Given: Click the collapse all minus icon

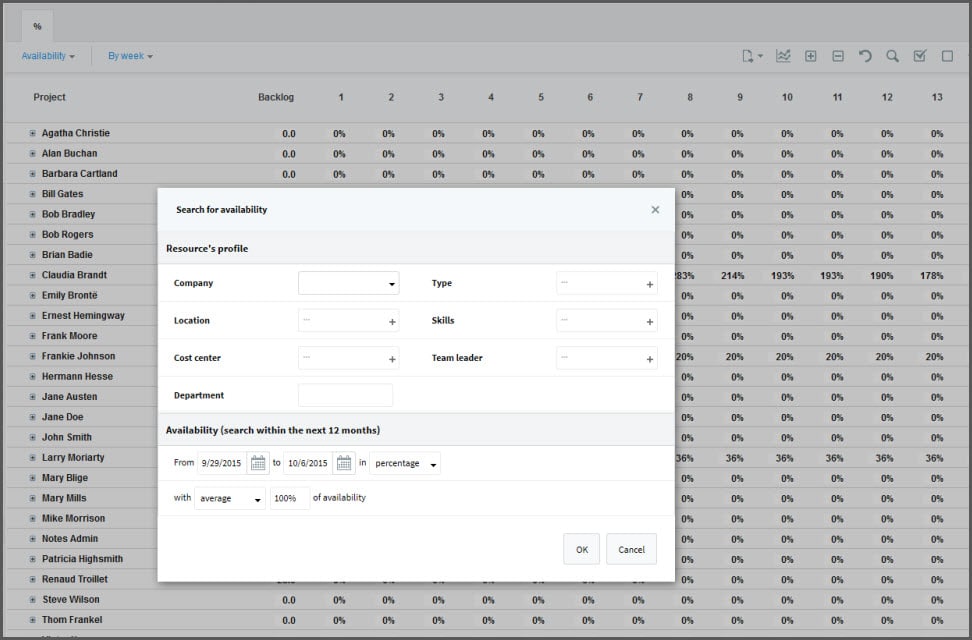Looking at the screenshot, I should tap(838, 56).
